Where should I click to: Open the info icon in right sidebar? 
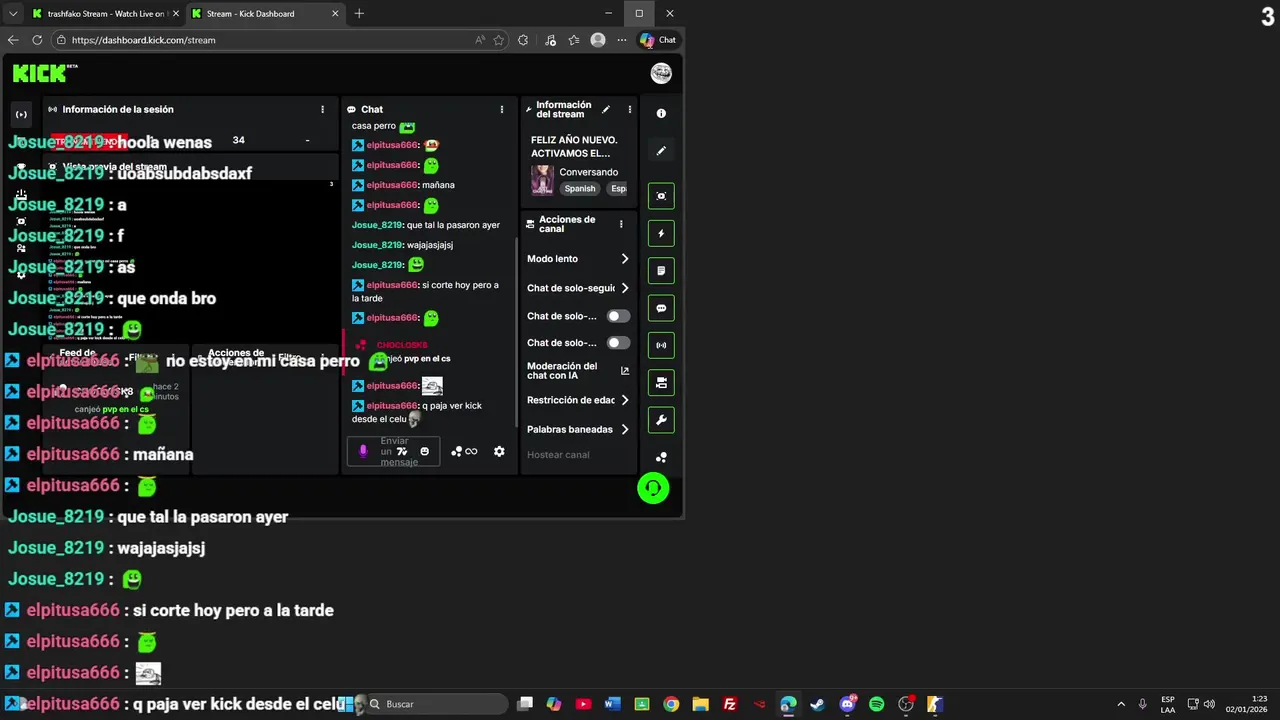tap(661, 114)
